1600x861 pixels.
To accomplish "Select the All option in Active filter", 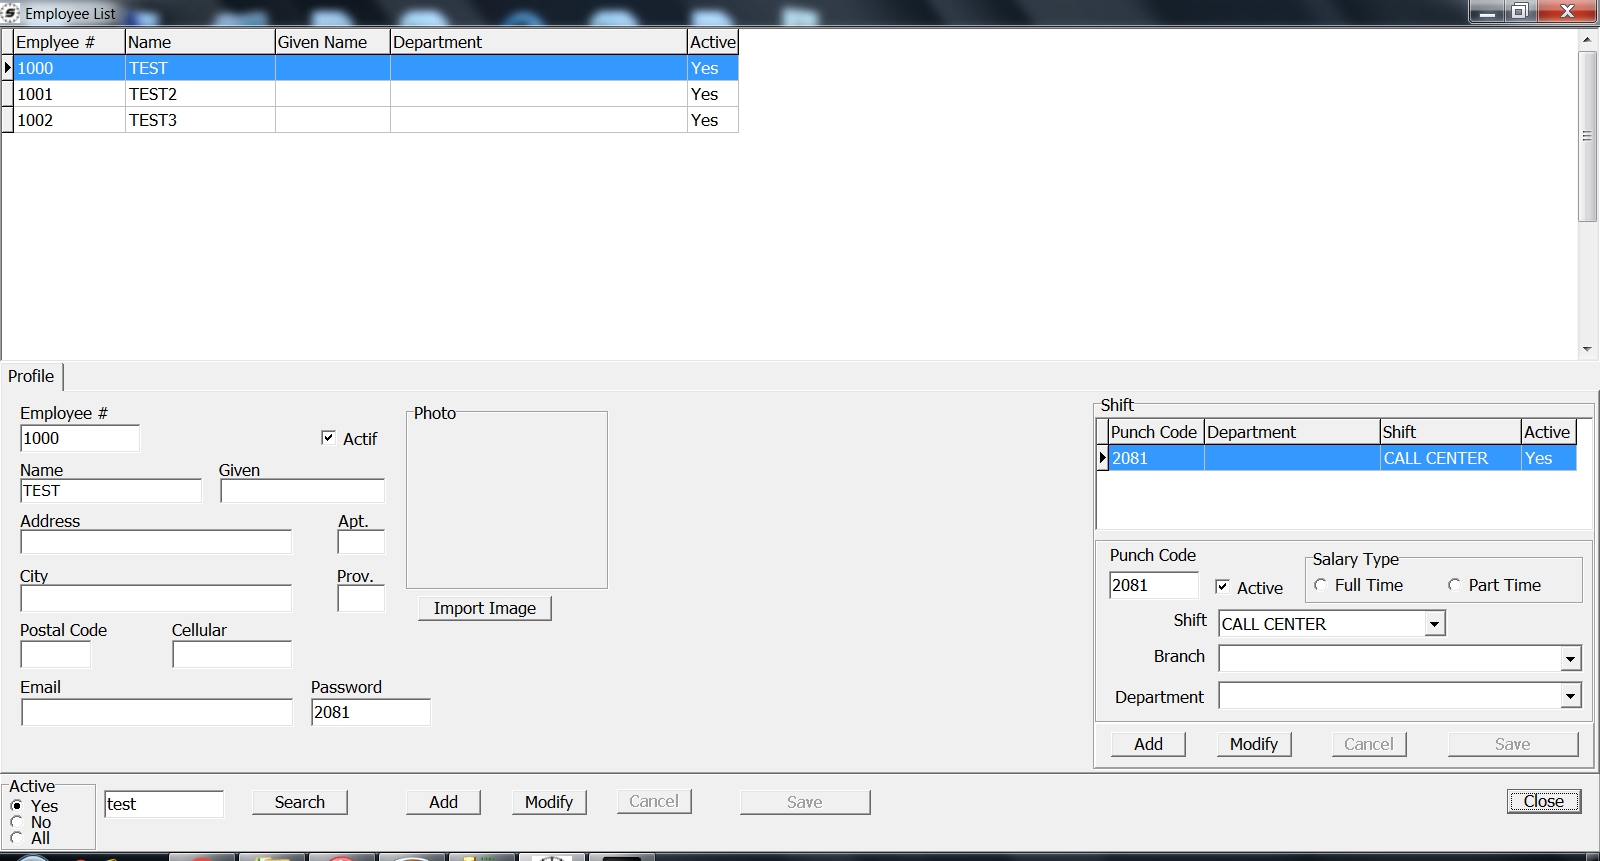I will point(16,838).
